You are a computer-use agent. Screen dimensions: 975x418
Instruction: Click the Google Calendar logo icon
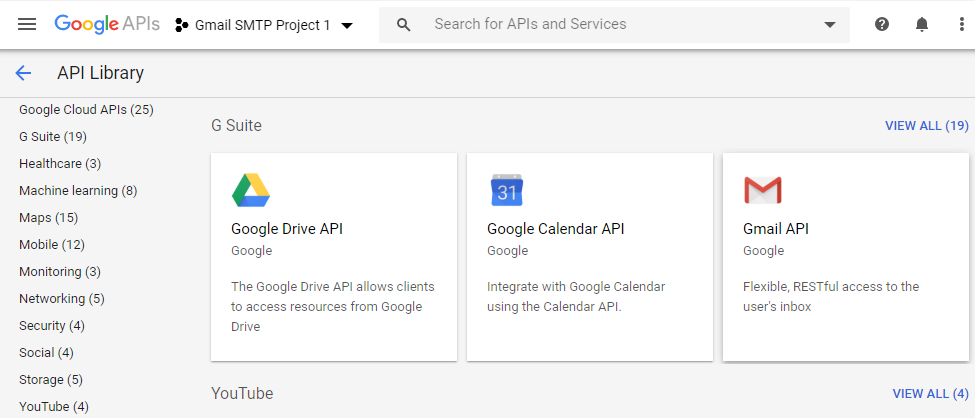tap(506, 190)
